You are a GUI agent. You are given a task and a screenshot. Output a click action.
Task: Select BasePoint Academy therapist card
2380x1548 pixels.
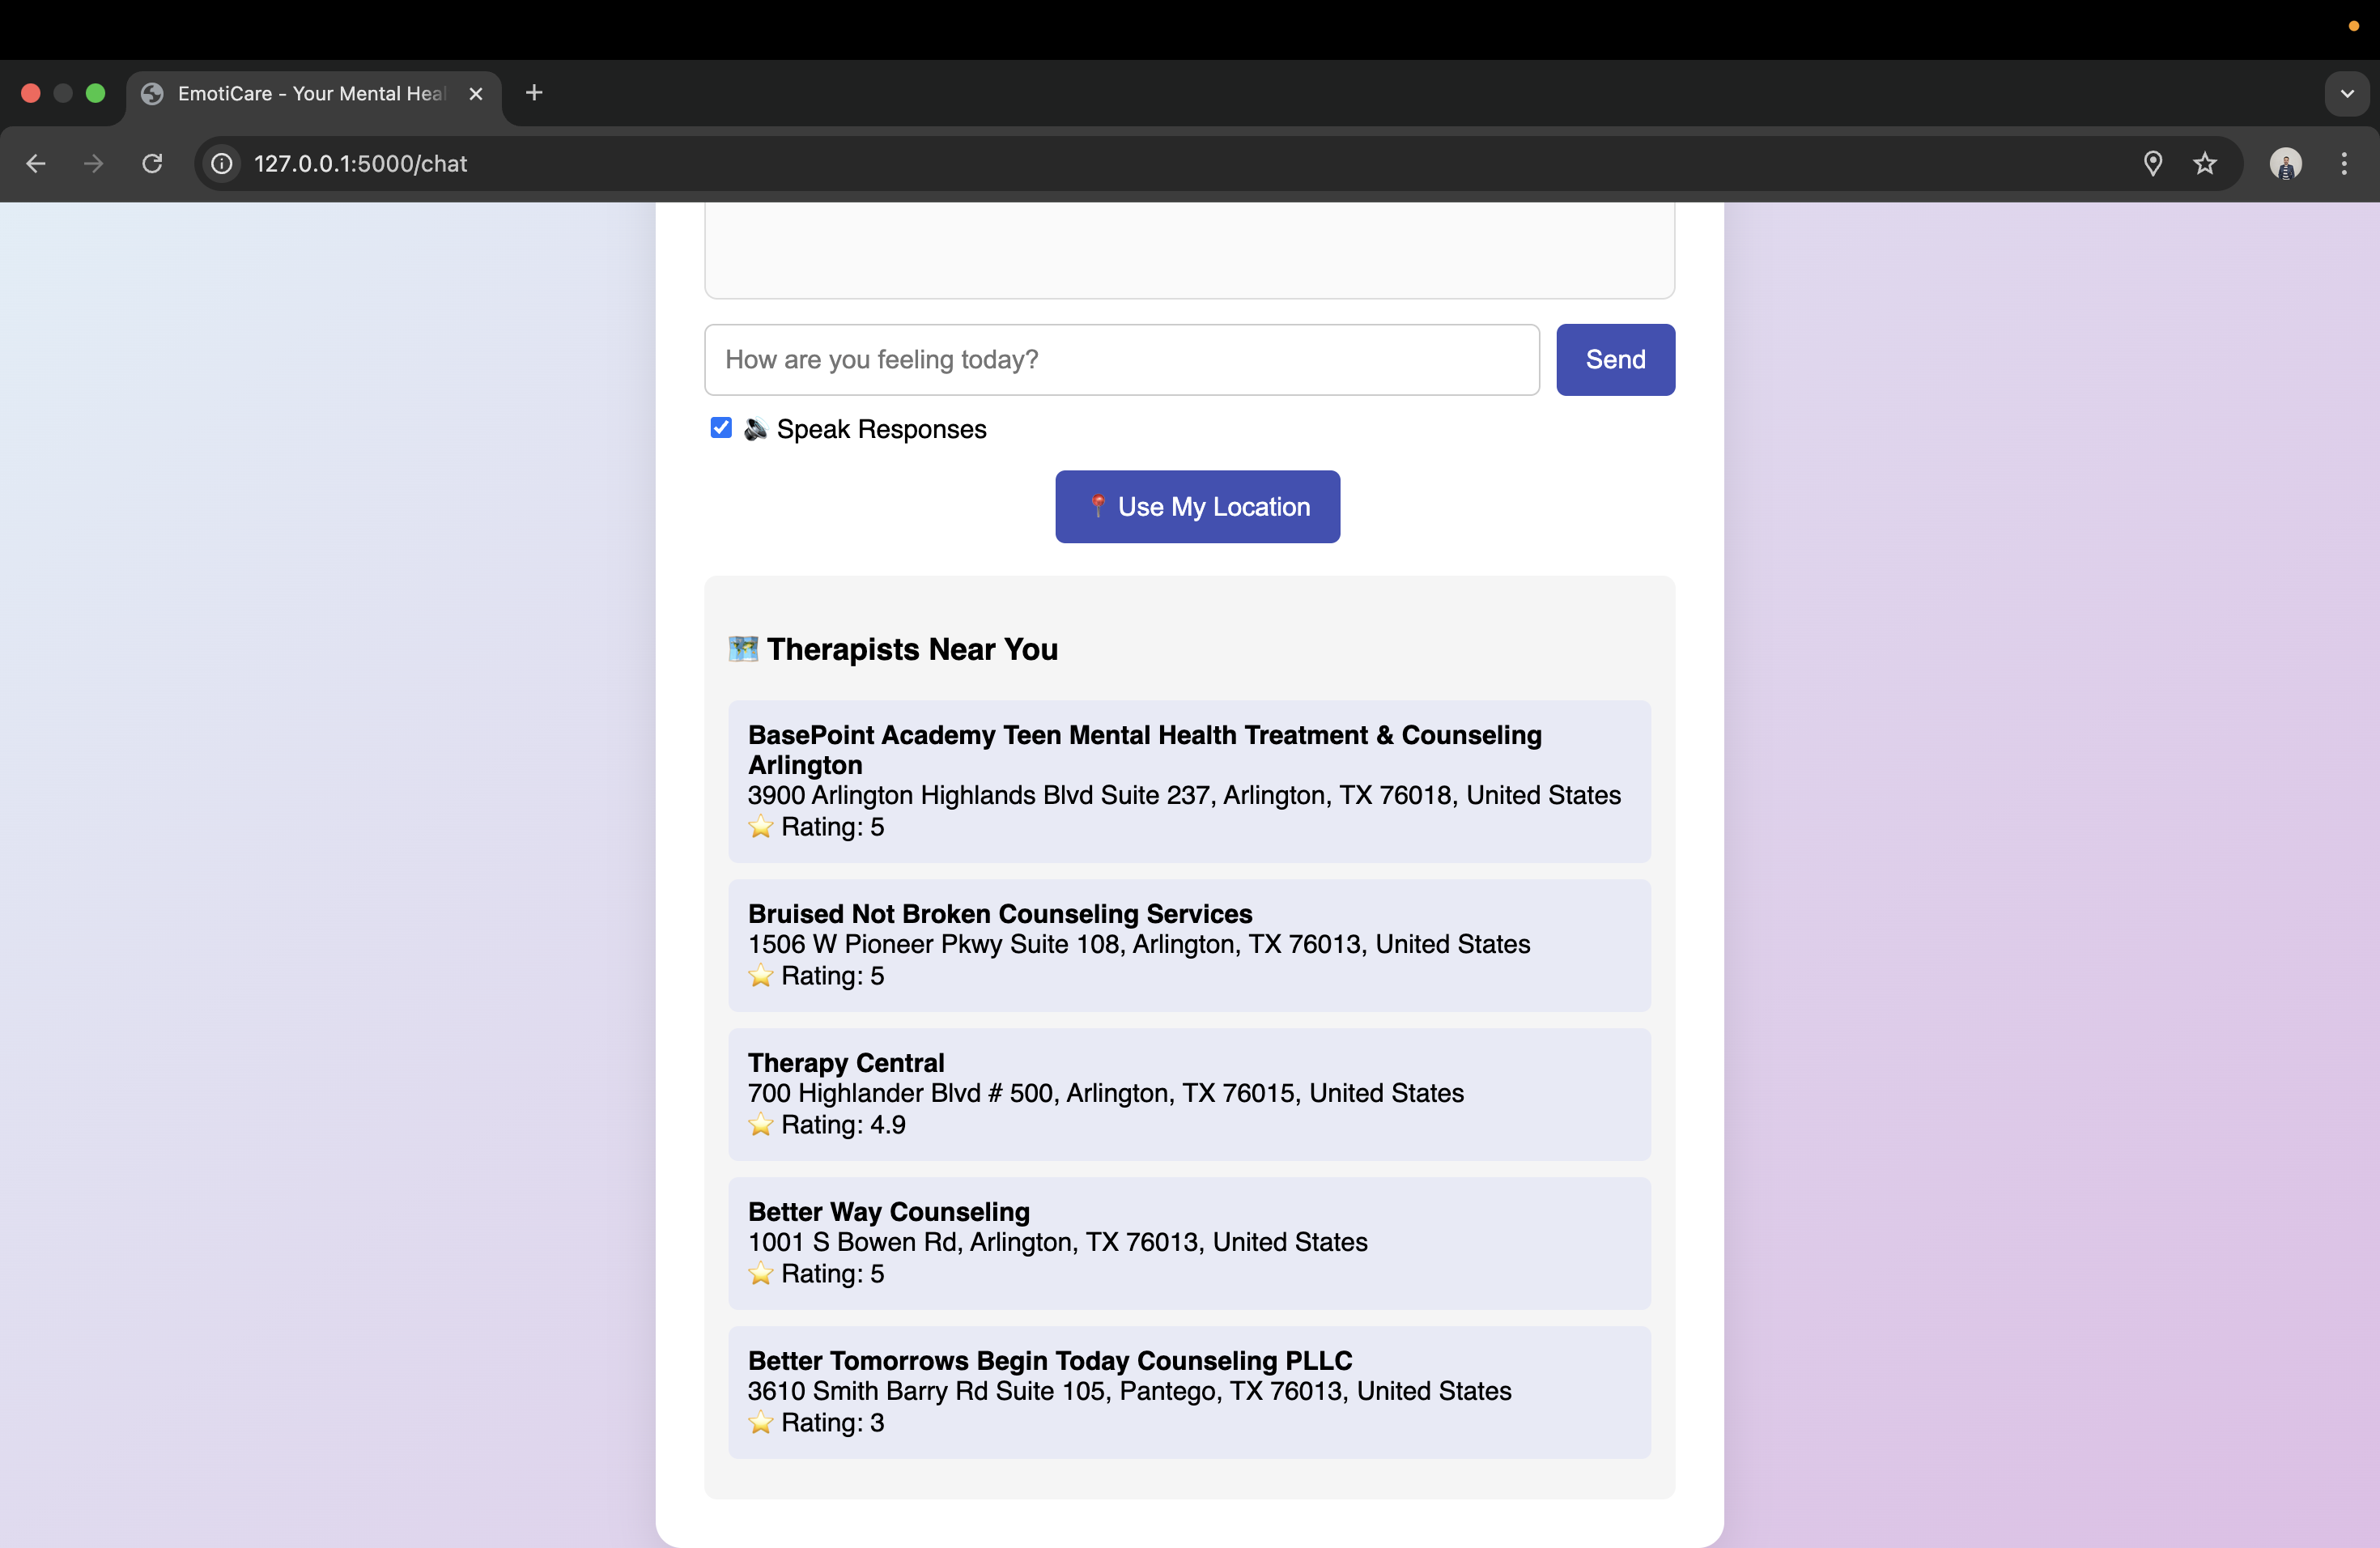[x=1188, y=781]
